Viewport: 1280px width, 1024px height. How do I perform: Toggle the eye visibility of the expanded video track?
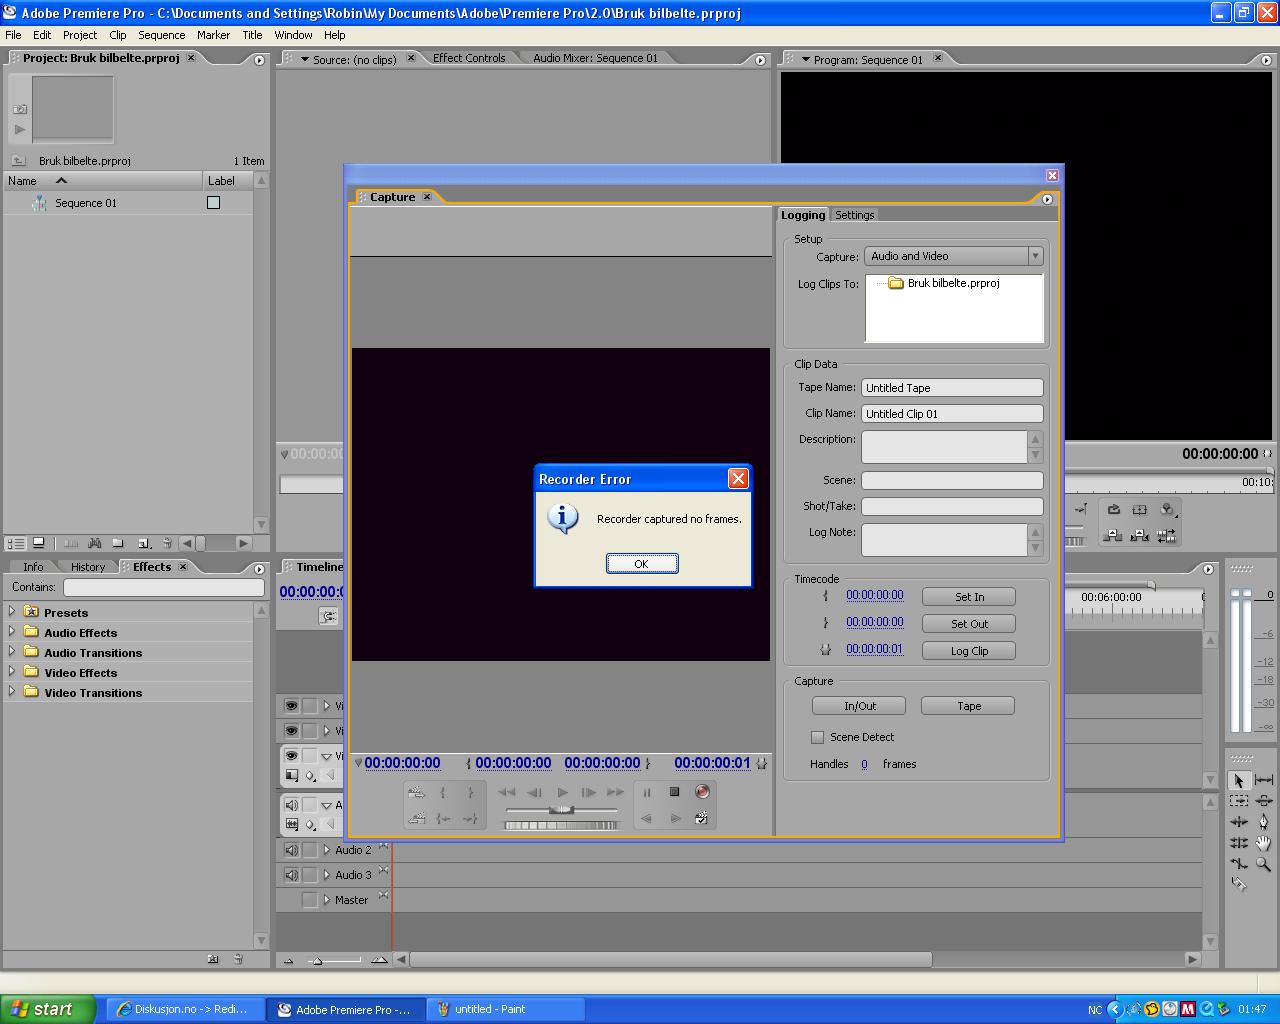(291, 756)
